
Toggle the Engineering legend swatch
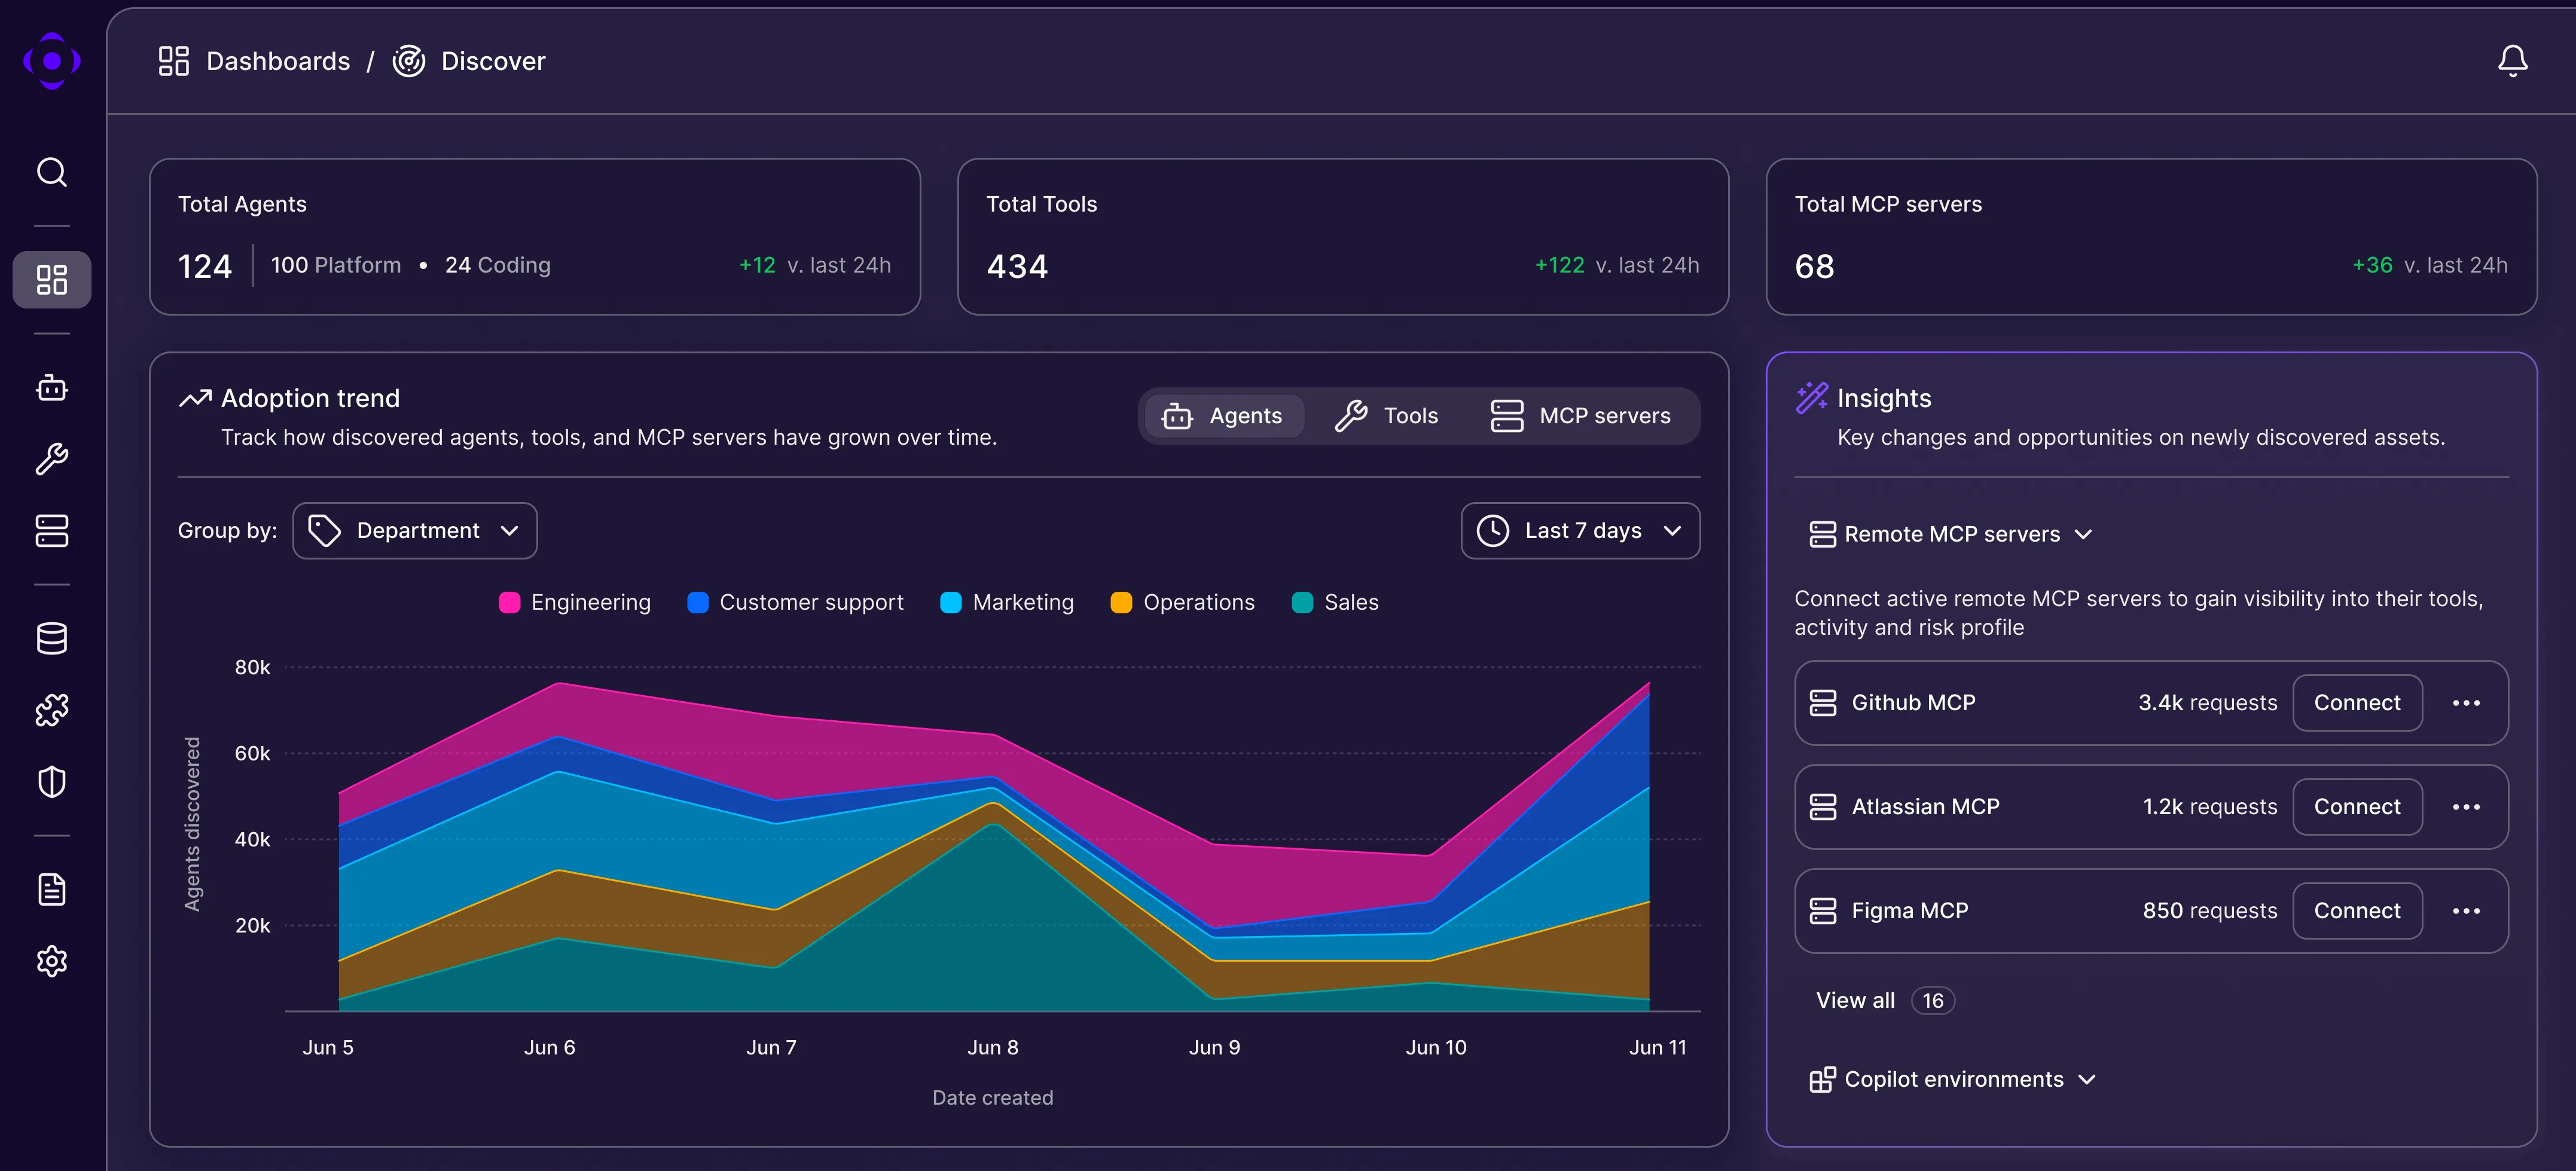point(509,603)
